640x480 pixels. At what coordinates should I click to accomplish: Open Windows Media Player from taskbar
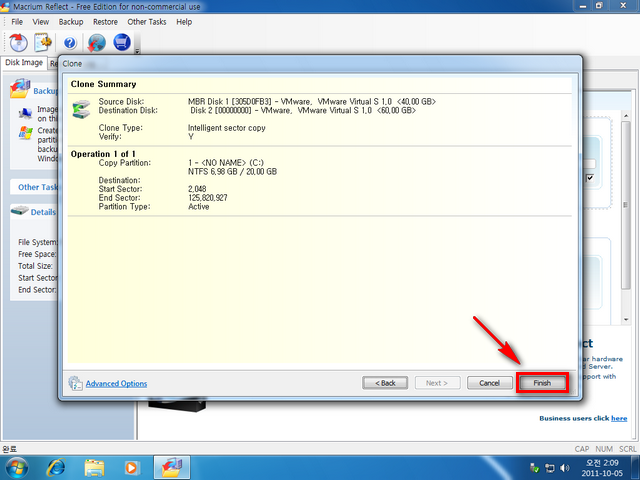(132, 468)
